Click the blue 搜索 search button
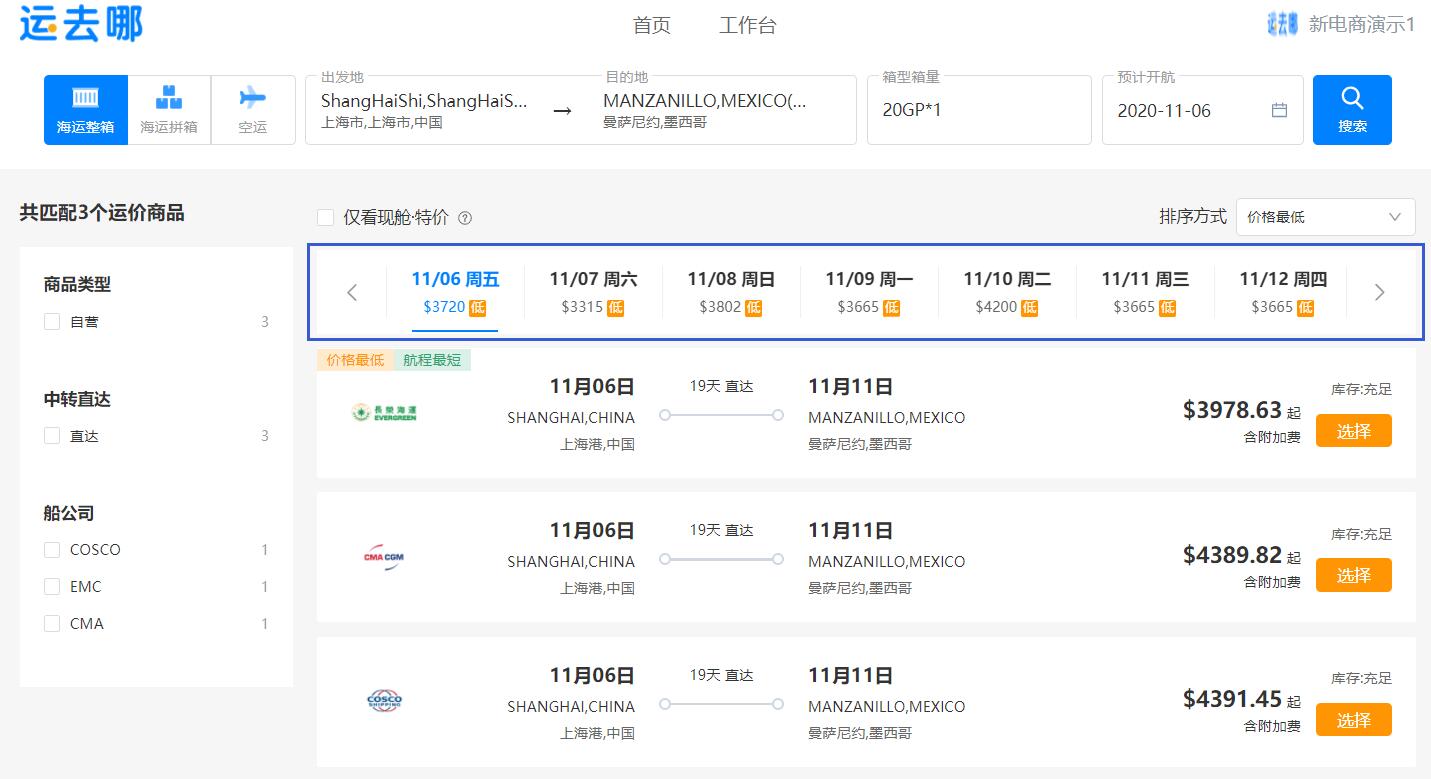This screenshot has width=1431, height=779. click(1352, 109)
